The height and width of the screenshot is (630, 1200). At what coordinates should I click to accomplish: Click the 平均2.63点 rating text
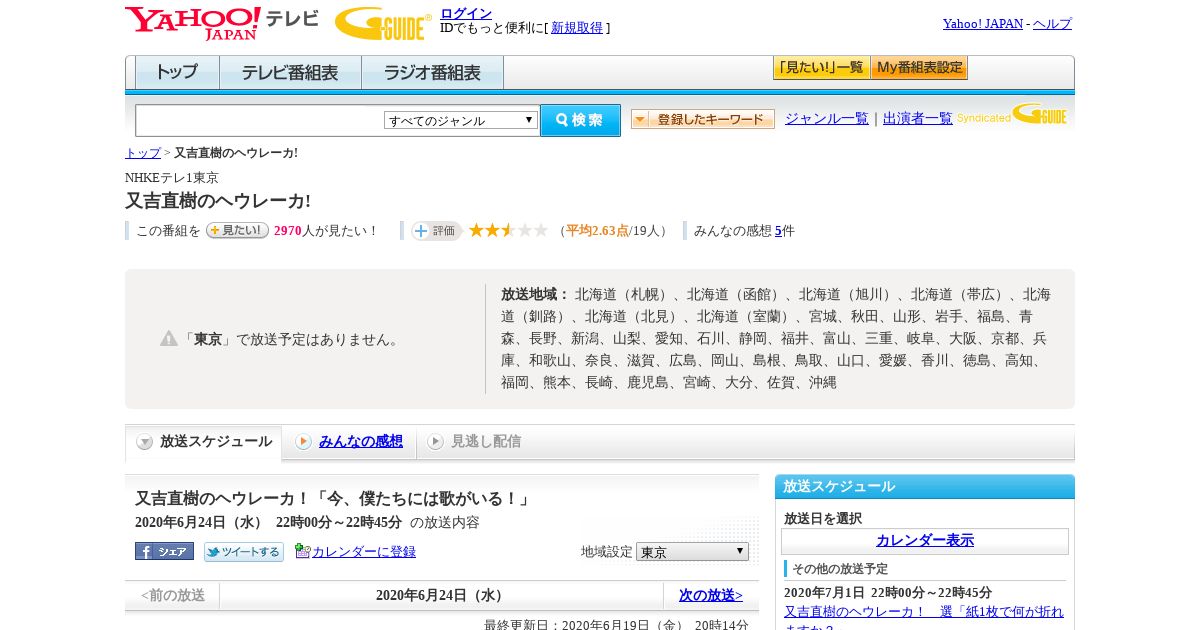tap(597, 231)
